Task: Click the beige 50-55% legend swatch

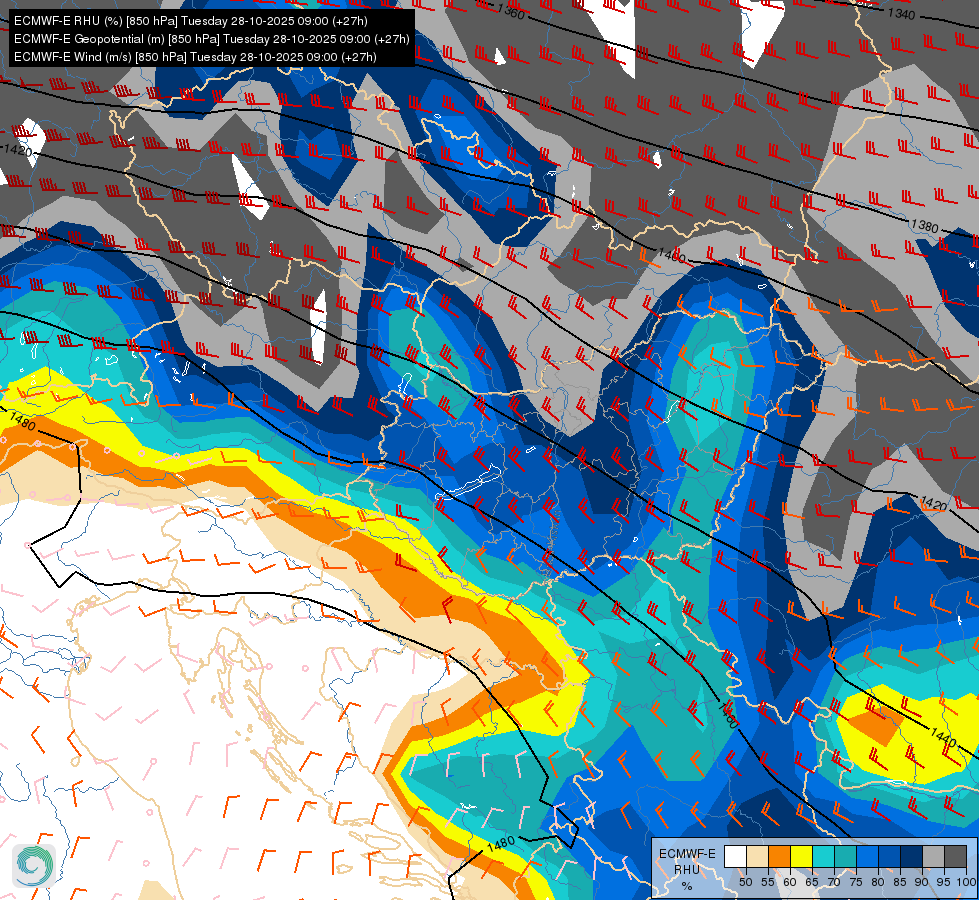Action: coord(757,856)
